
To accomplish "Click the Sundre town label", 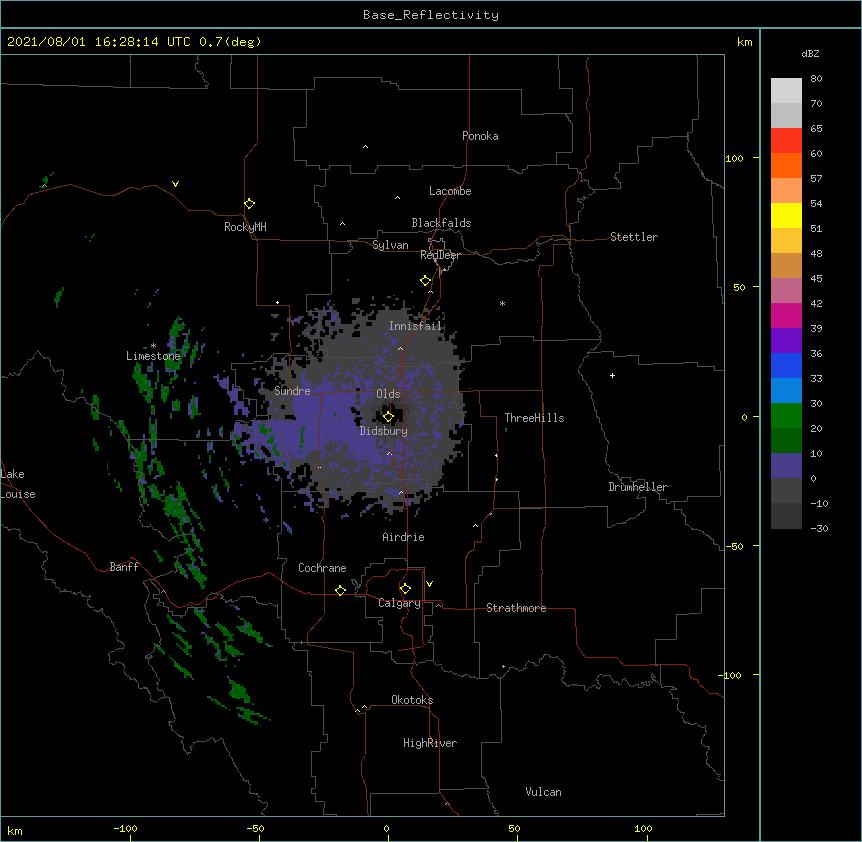I will pyautogui.click(x=292, y=391).
